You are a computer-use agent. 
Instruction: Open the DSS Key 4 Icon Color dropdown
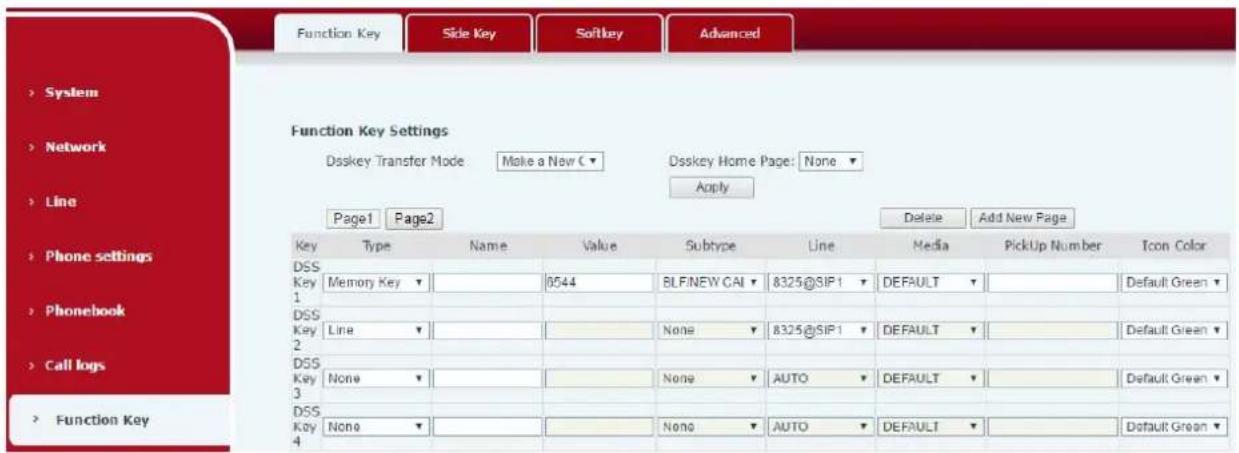(1175, 425)
